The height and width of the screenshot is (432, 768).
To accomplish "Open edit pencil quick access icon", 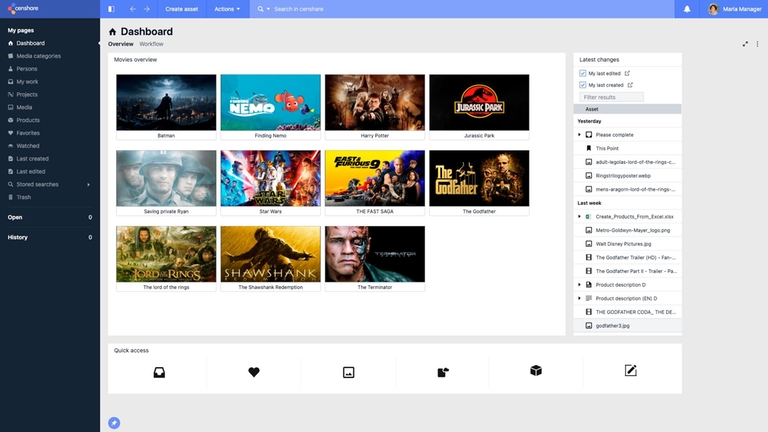I will pos(630,370).
